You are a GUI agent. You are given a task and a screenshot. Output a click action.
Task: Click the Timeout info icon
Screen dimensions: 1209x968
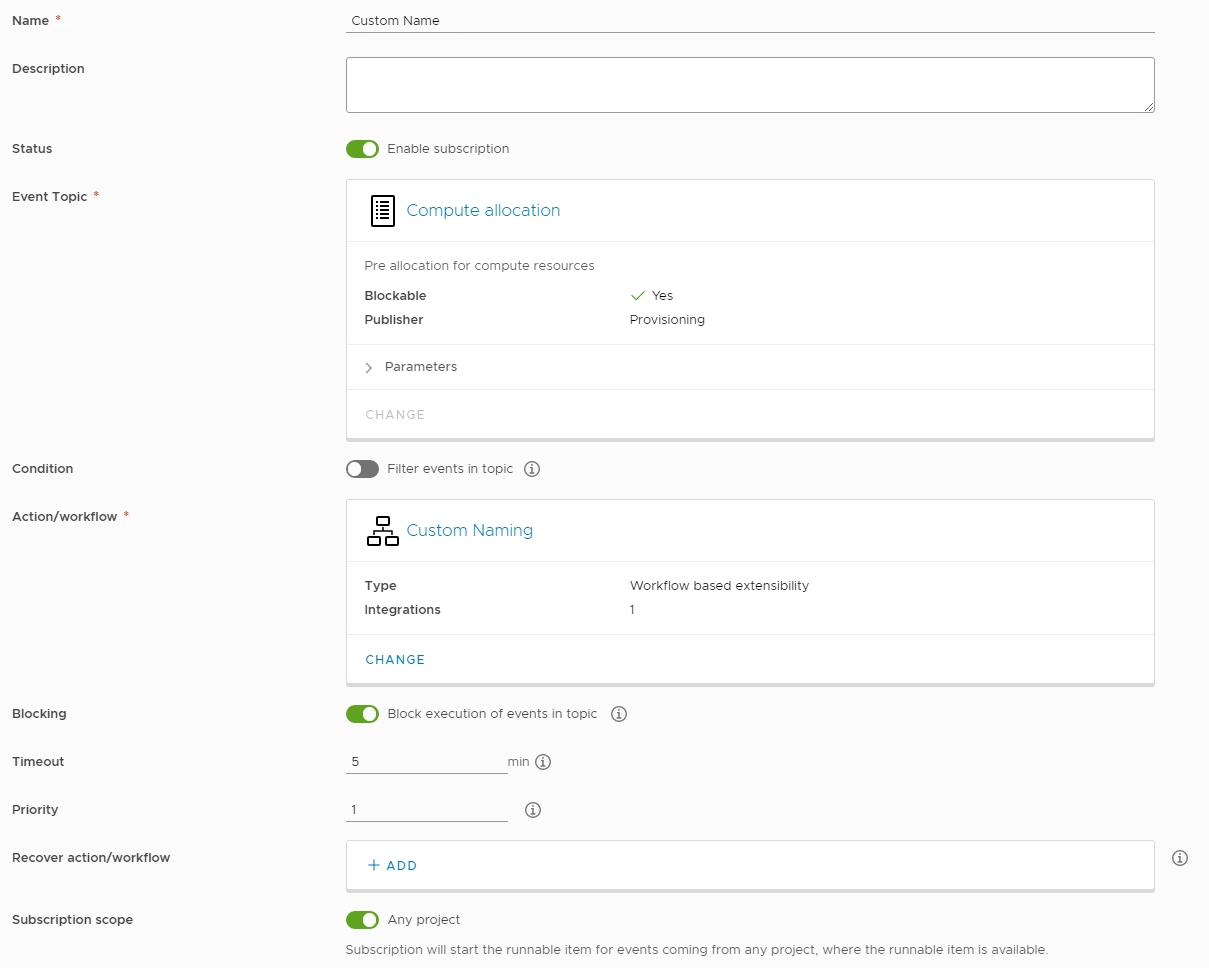(x=543, y=762)
